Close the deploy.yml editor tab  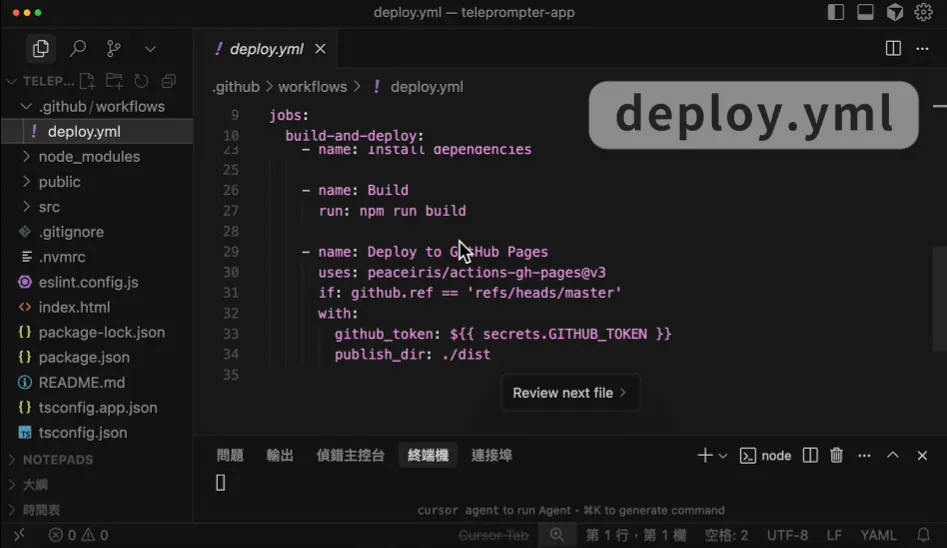[320, 49]
